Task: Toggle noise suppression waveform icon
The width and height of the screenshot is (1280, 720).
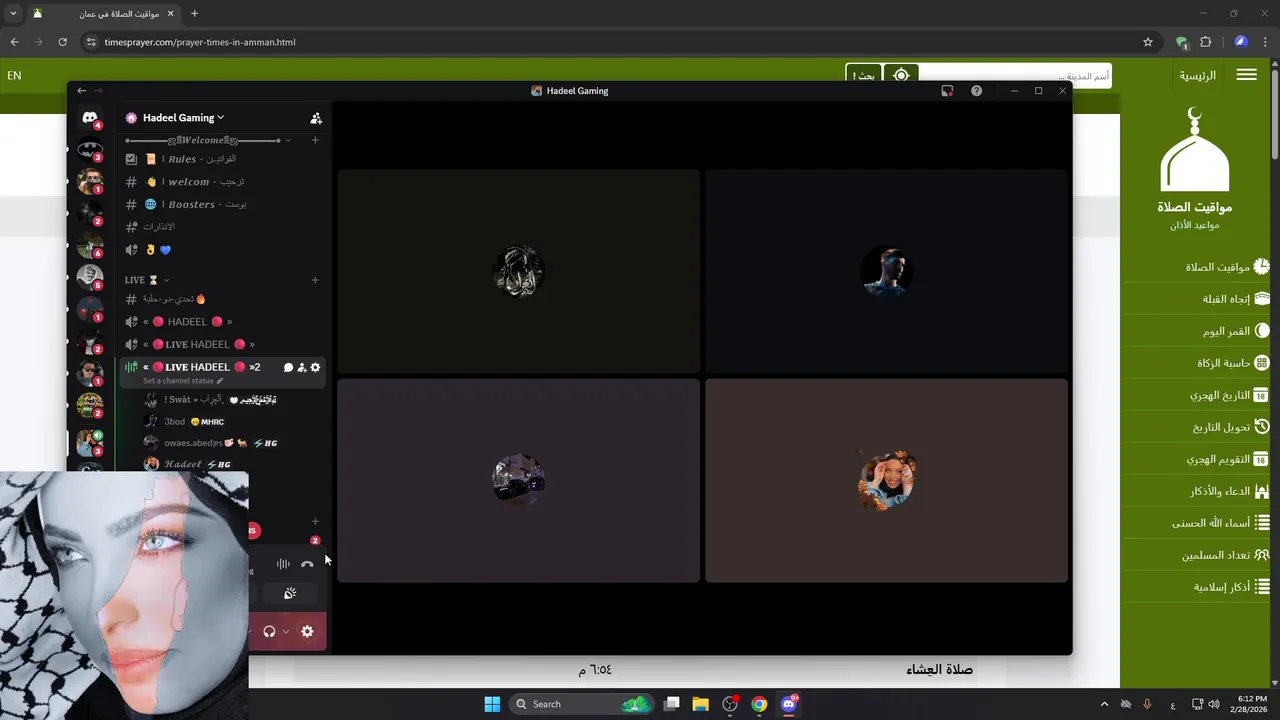Action: point(283,564)
